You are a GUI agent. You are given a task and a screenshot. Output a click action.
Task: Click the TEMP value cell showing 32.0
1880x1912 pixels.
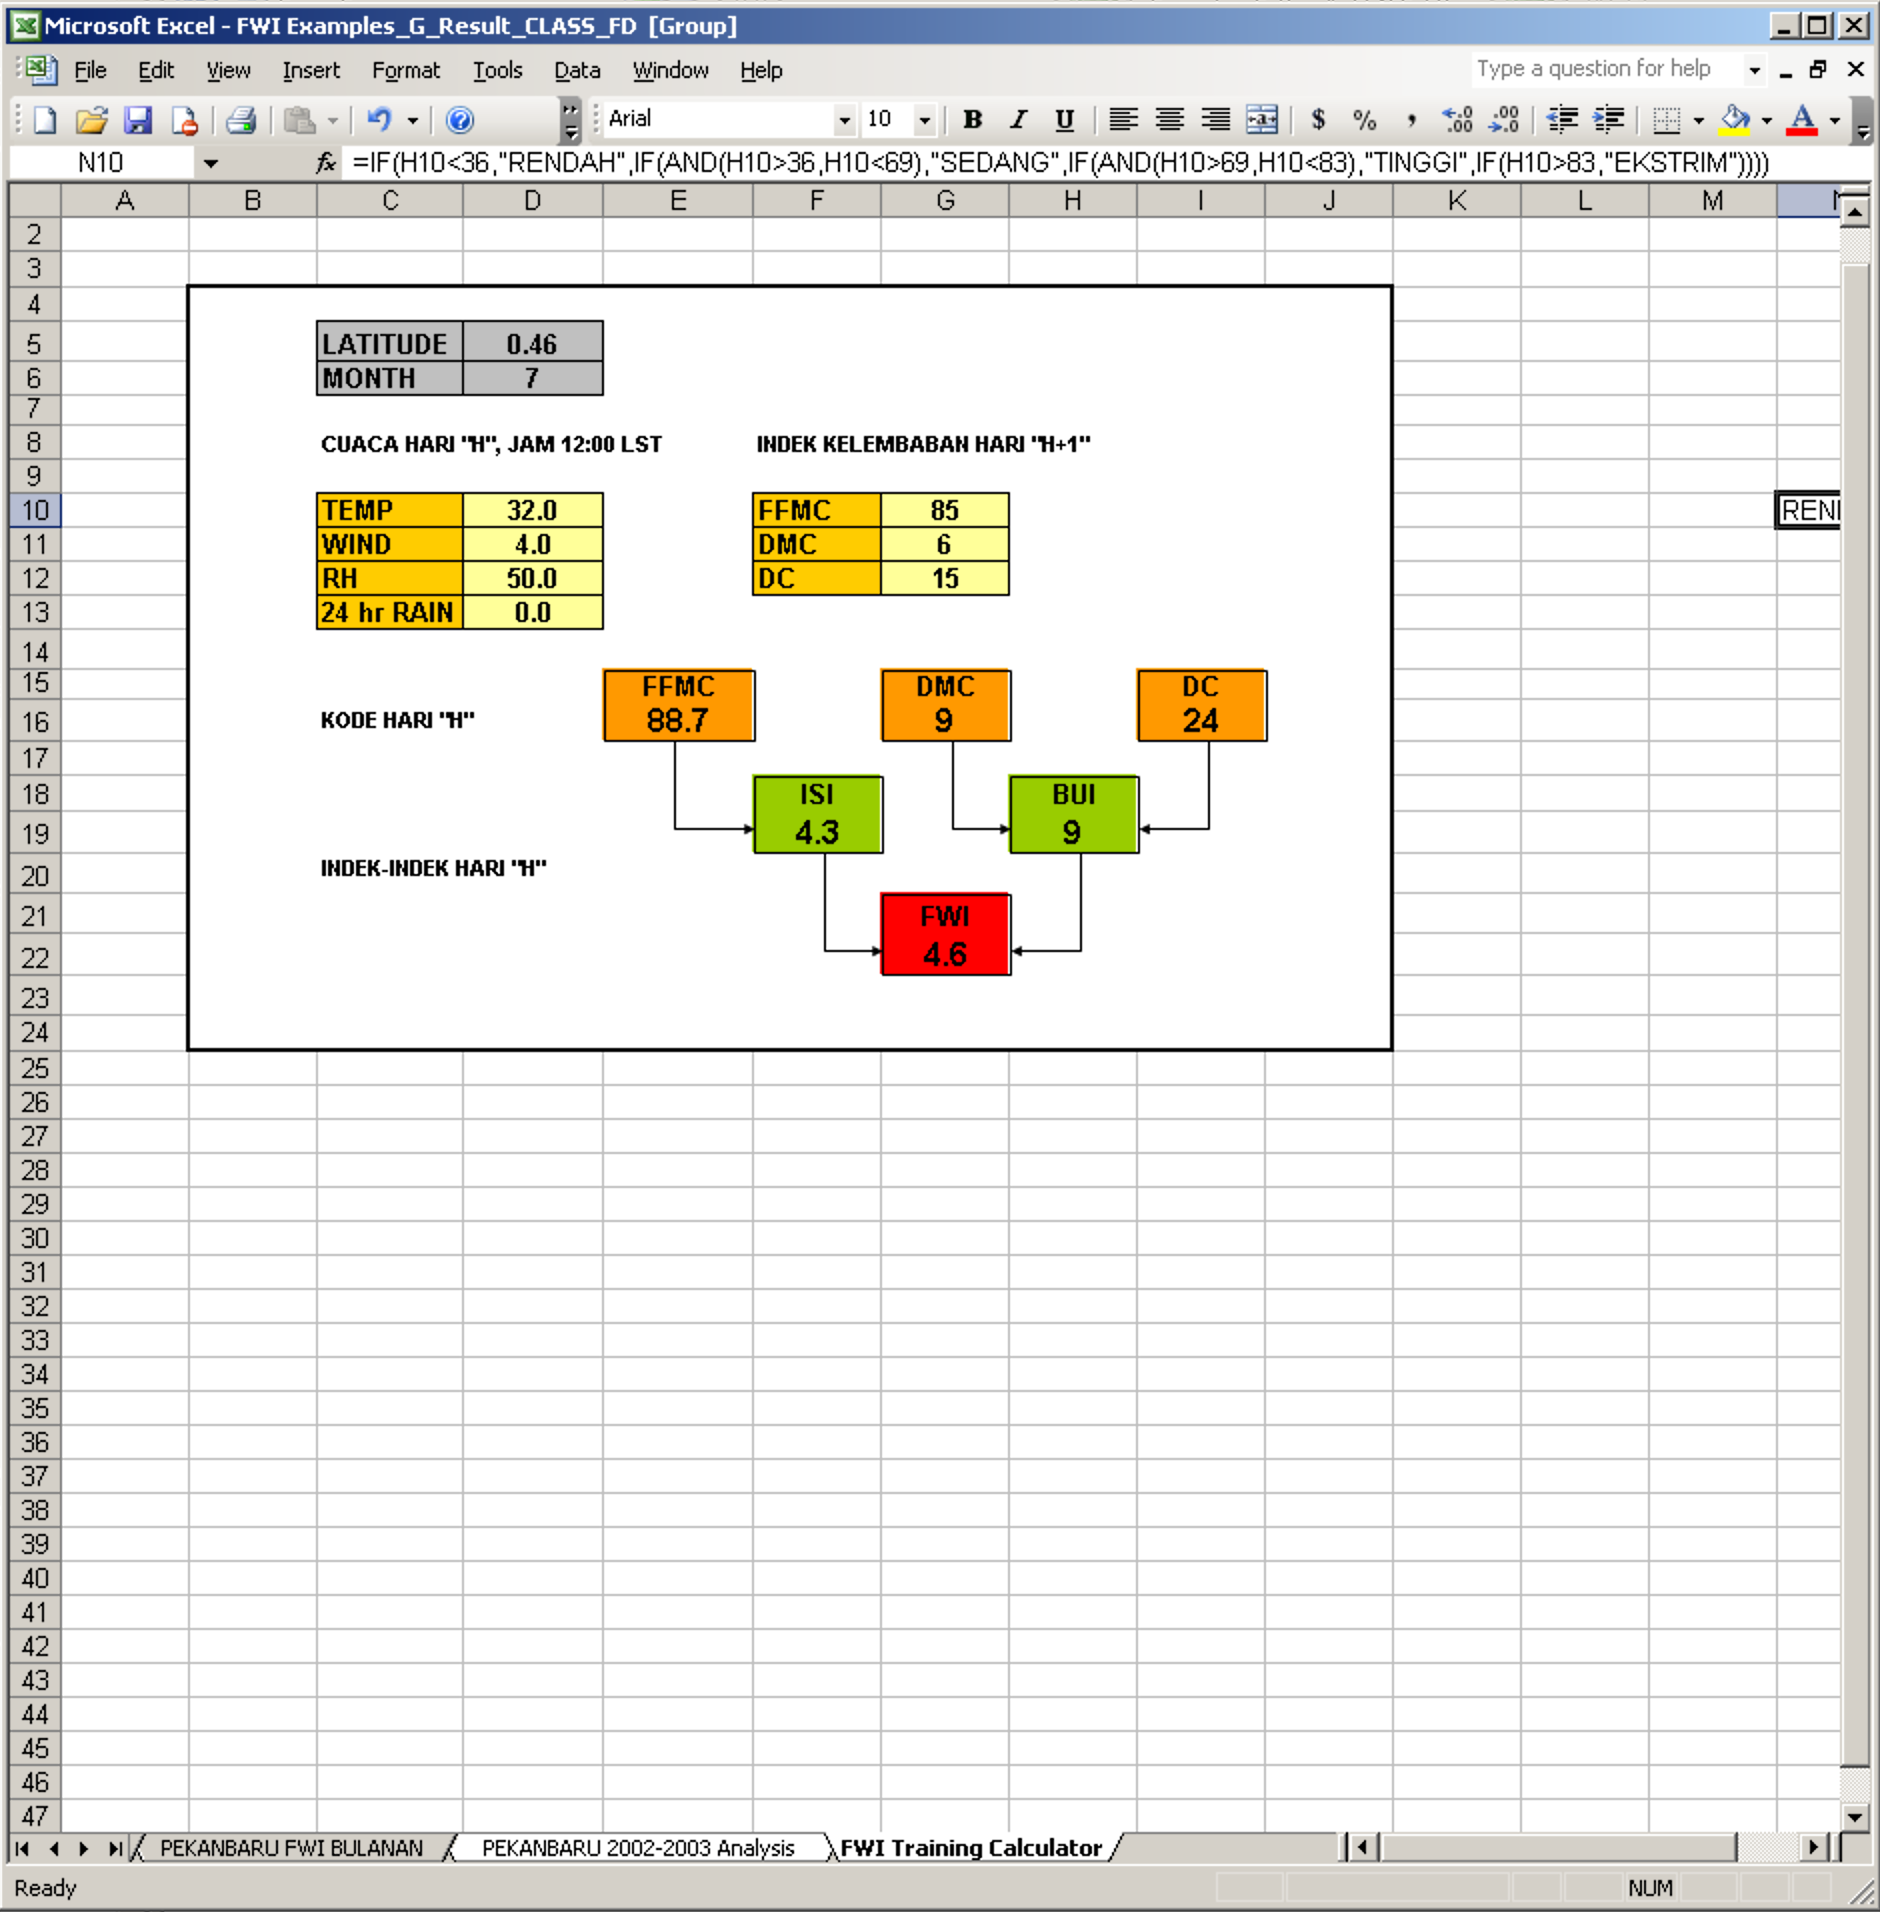click(x=532, y=510)
